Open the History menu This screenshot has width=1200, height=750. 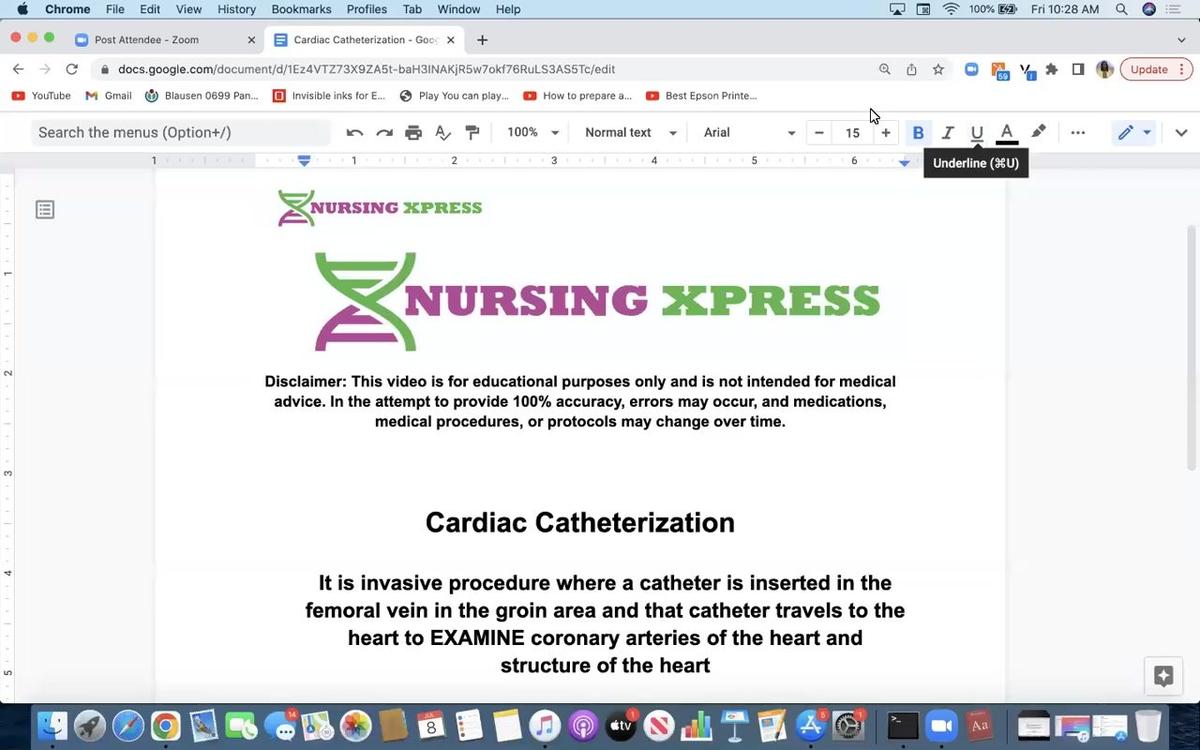point(237,9)
